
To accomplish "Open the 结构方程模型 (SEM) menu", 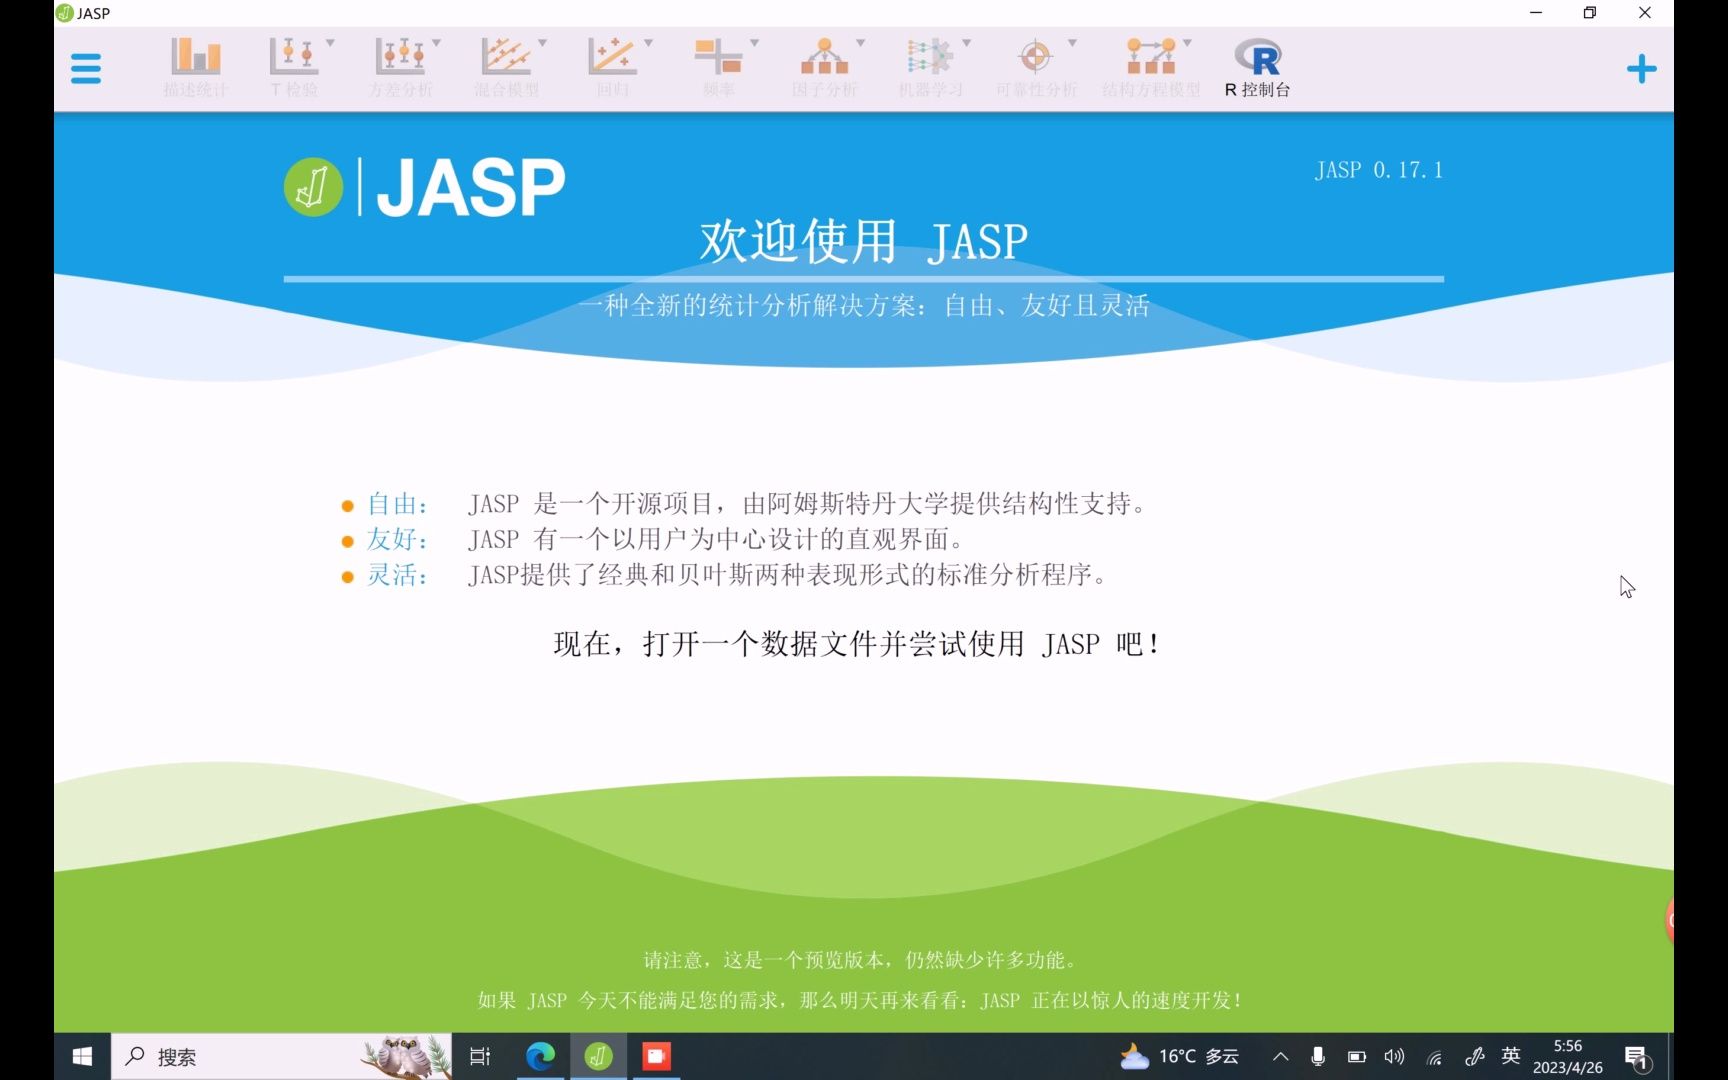I will (1151, 67).
